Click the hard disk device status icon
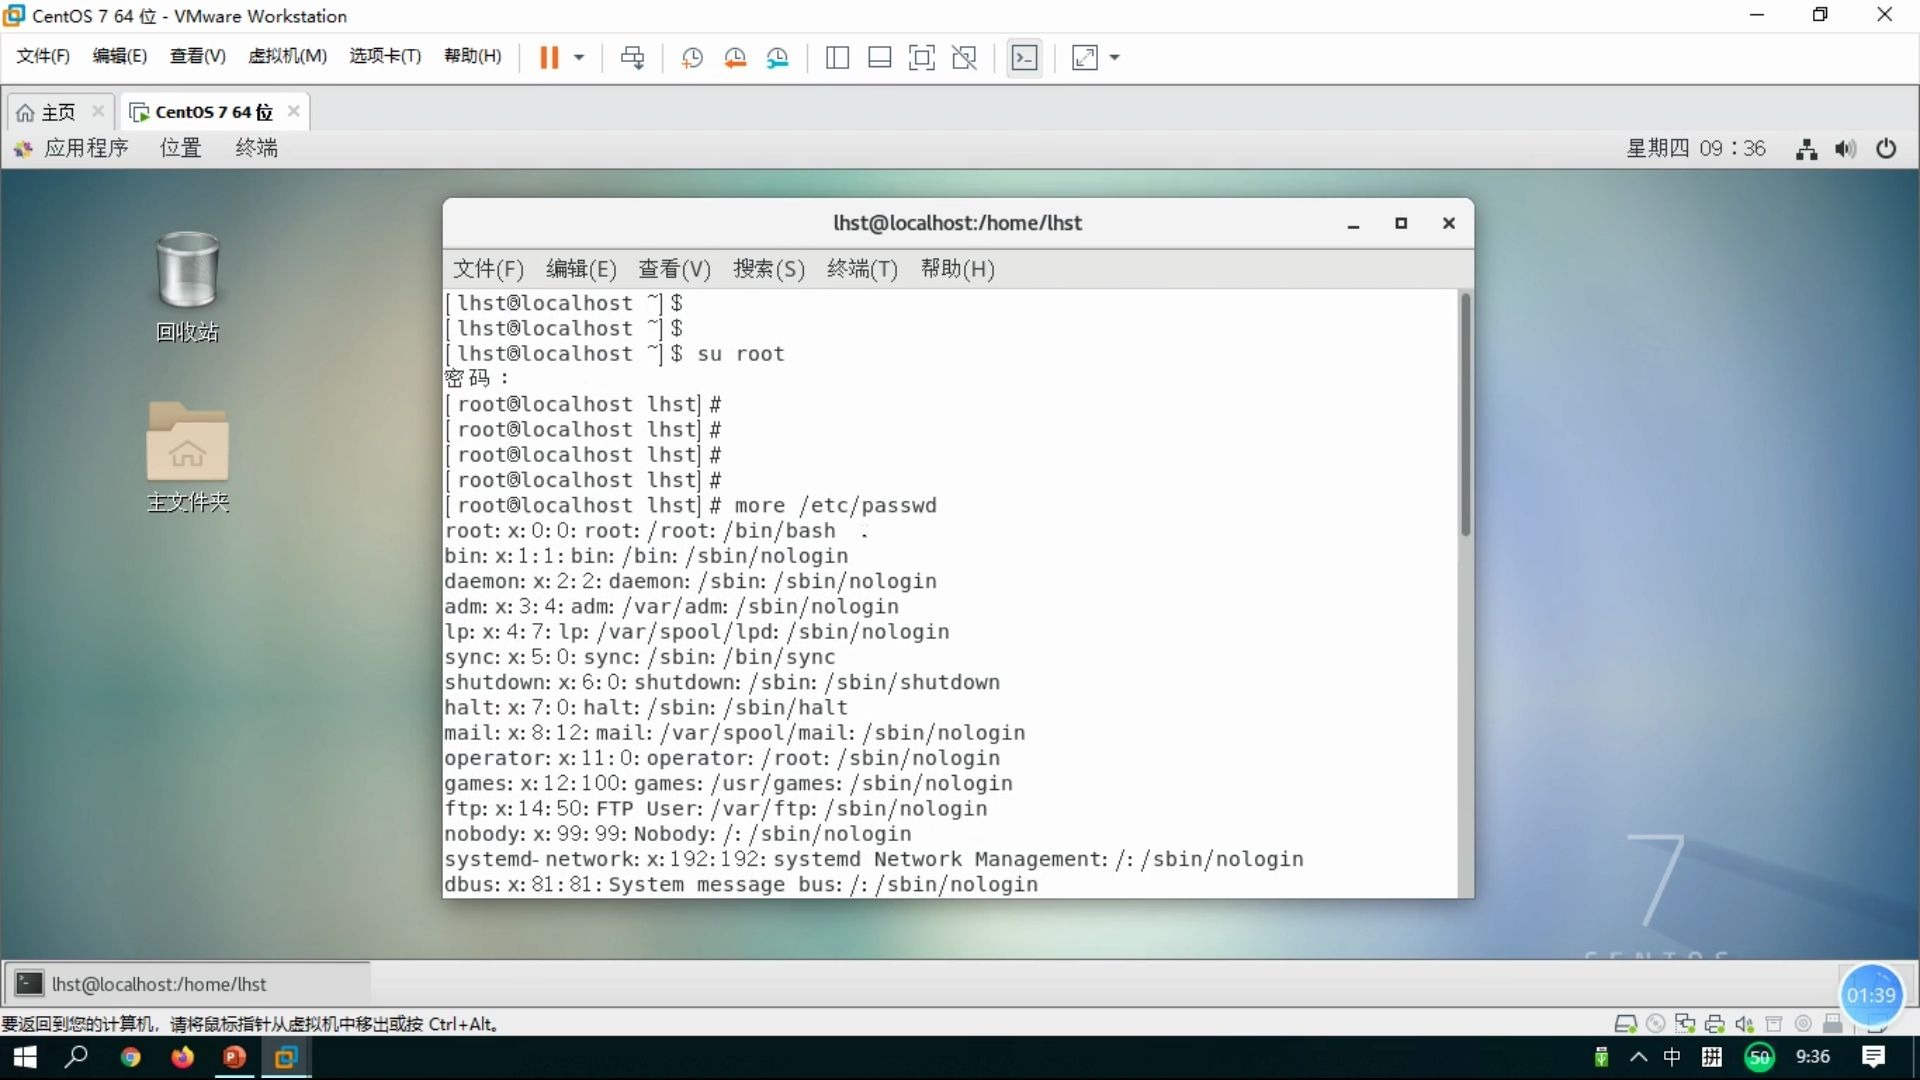1920x1080 pixels. point(1626,1024)
